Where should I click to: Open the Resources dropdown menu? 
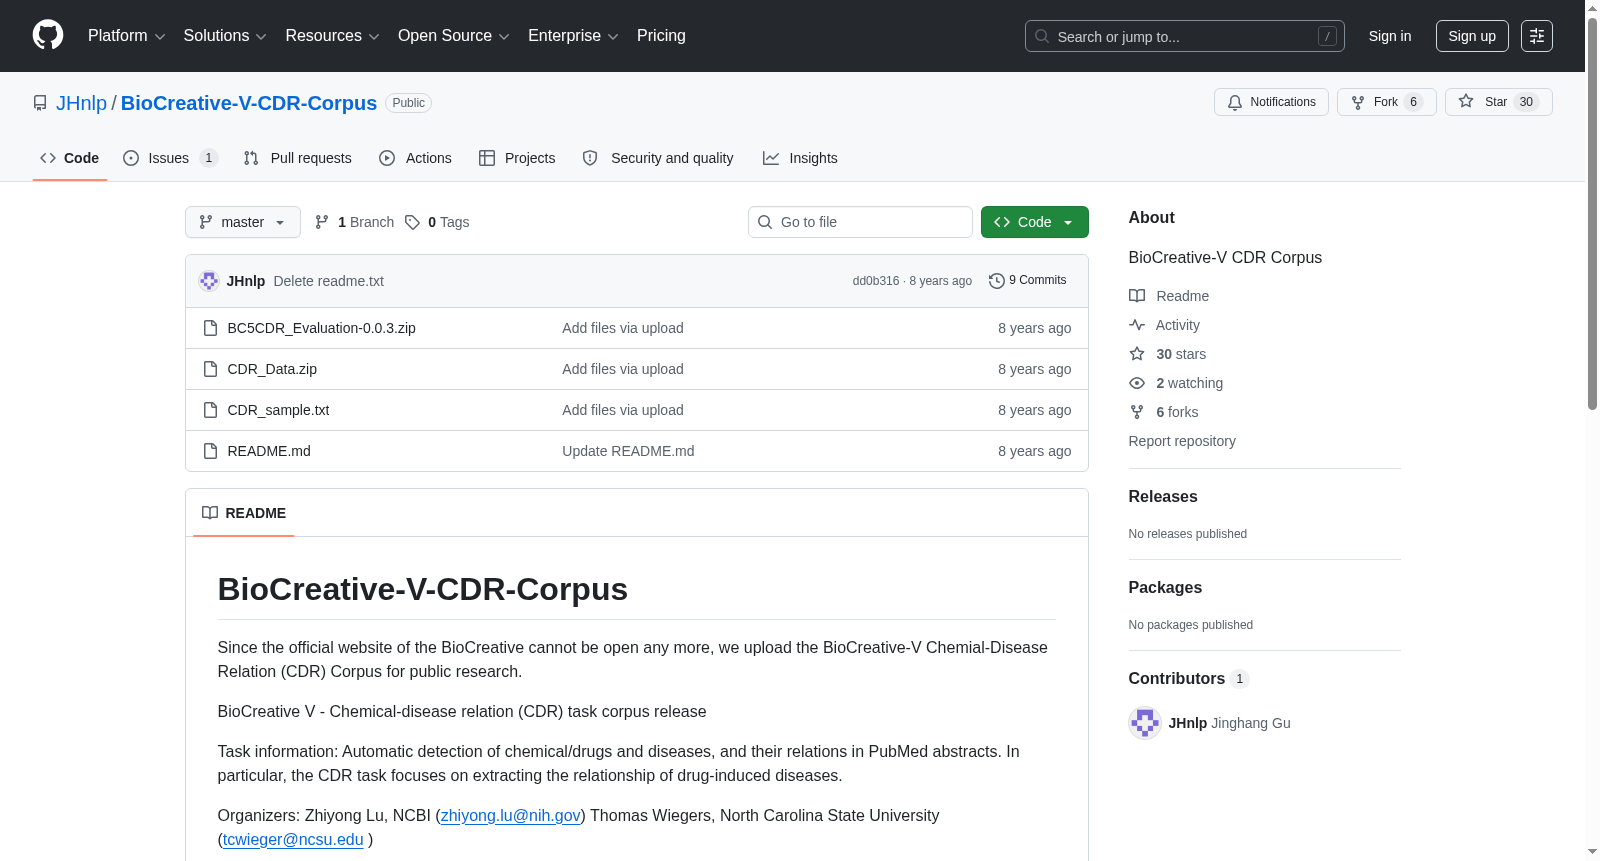333,36
